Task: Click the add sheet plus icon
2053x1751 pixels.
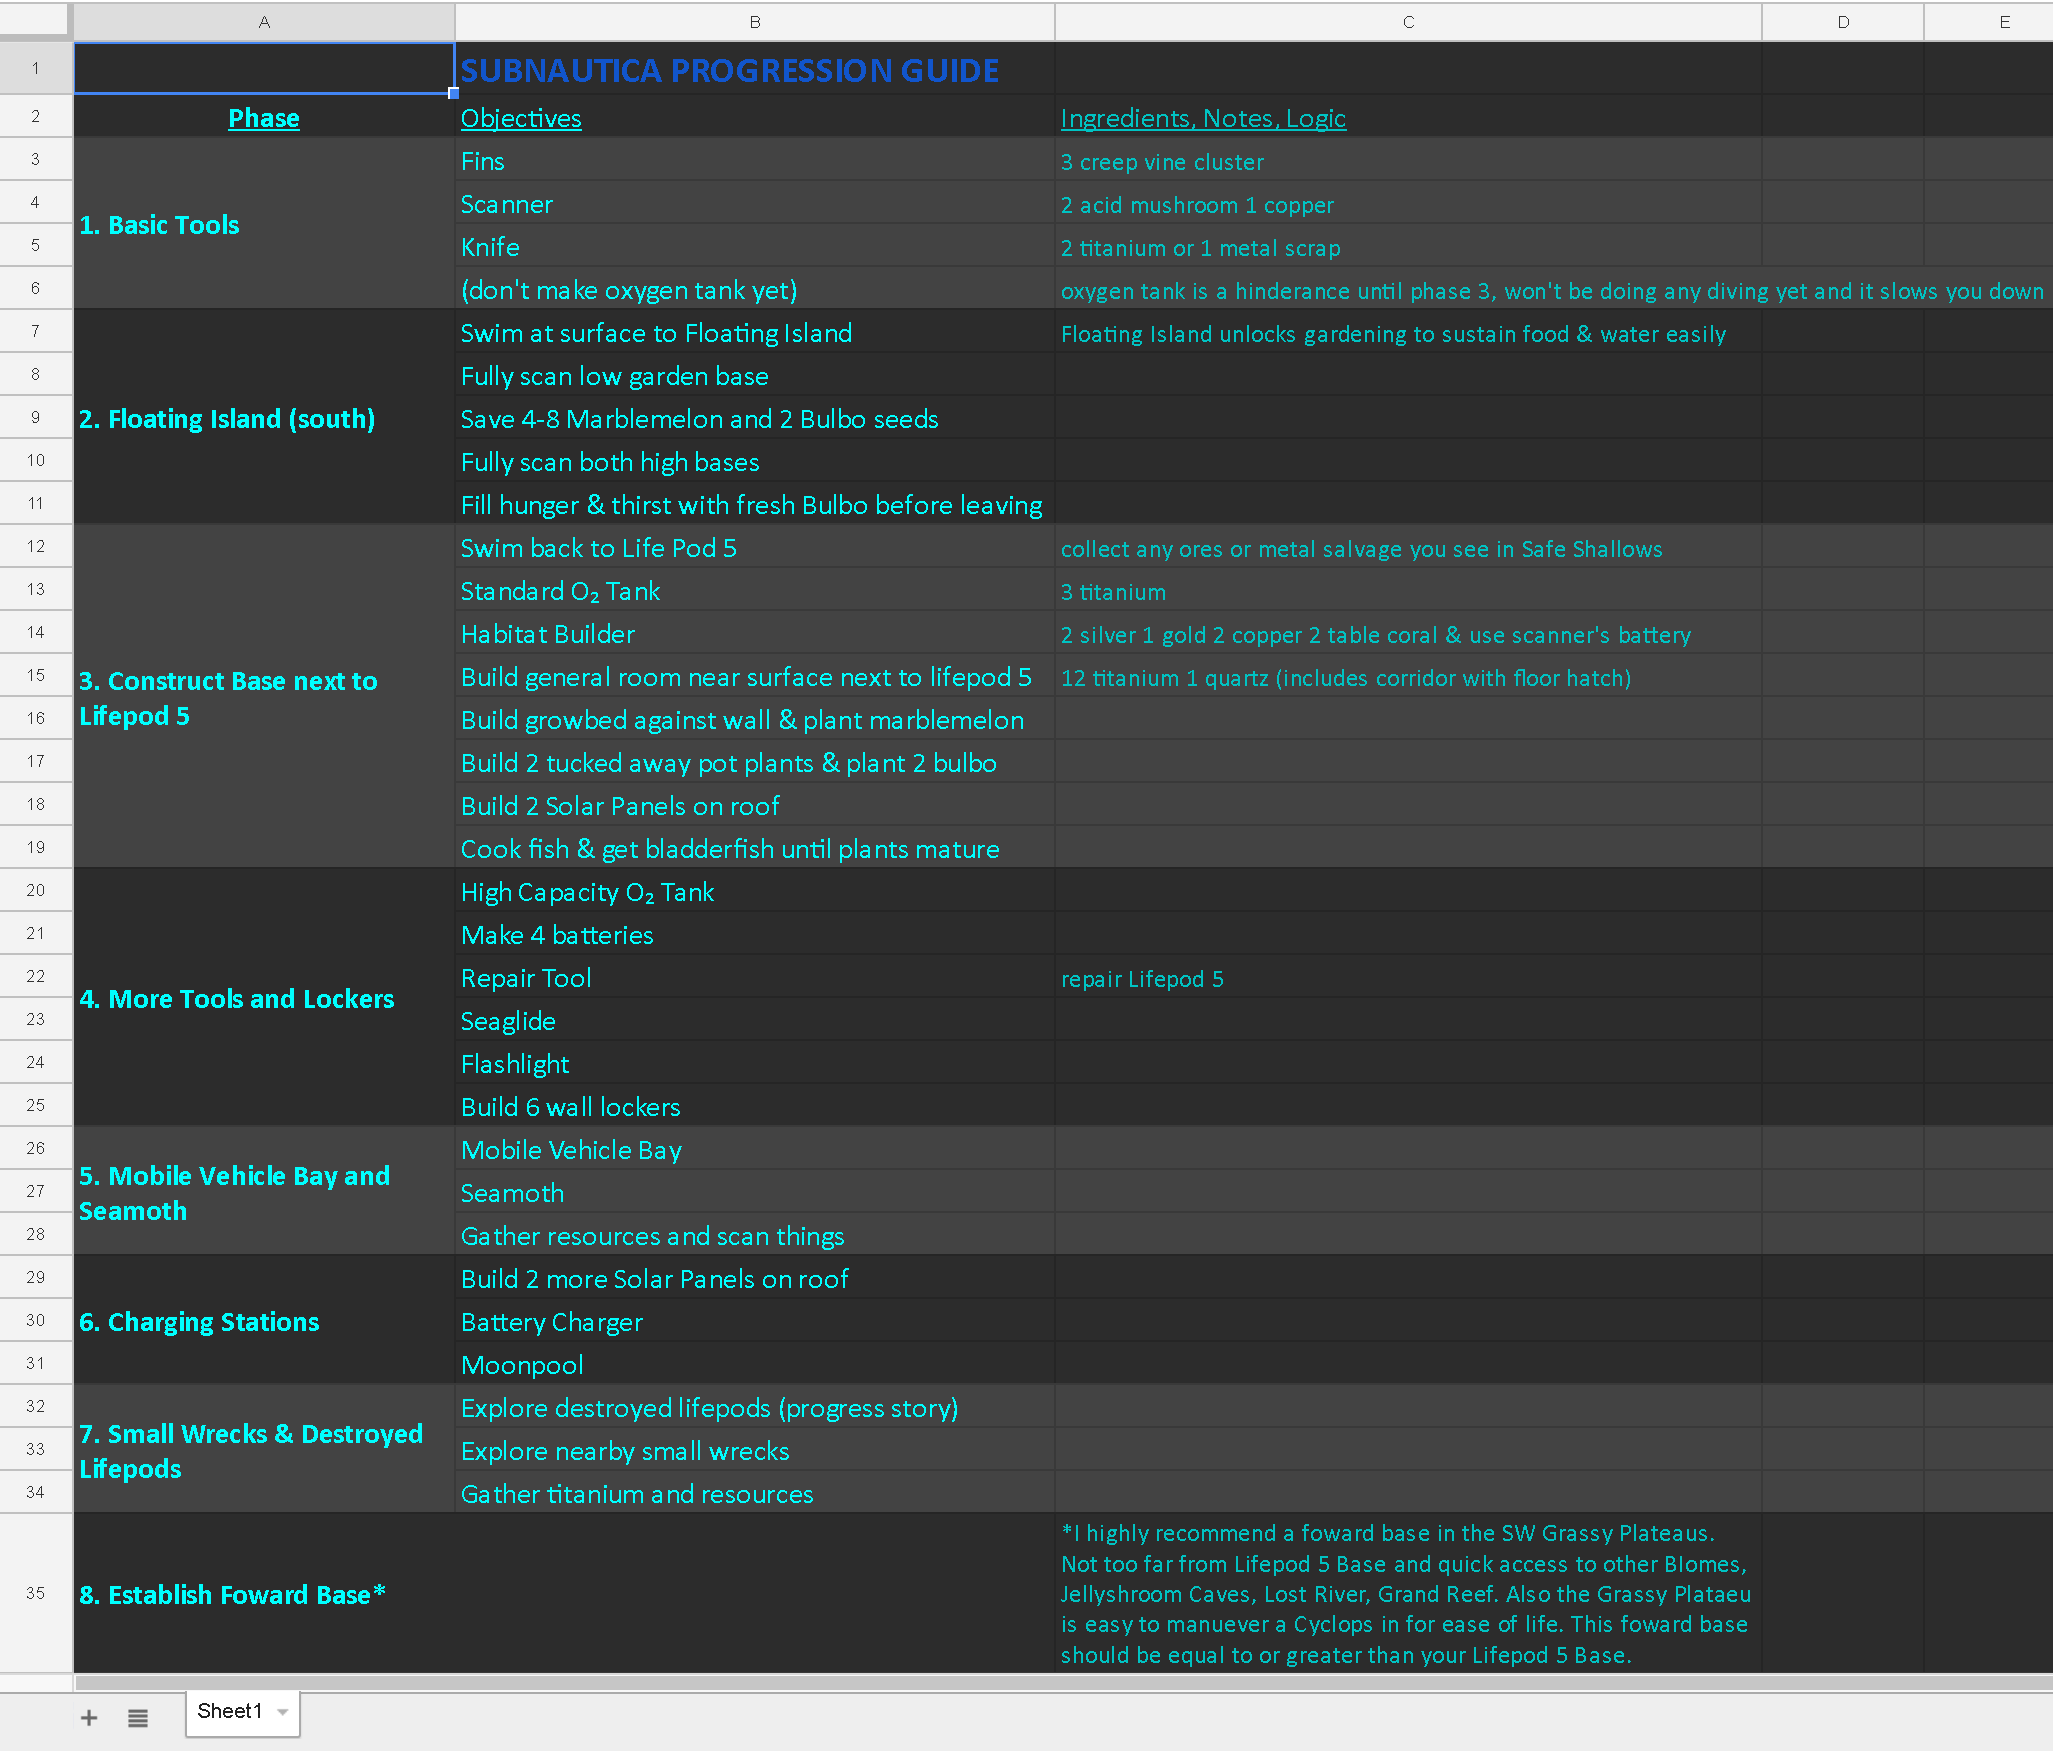Action: pos(89,1717)
